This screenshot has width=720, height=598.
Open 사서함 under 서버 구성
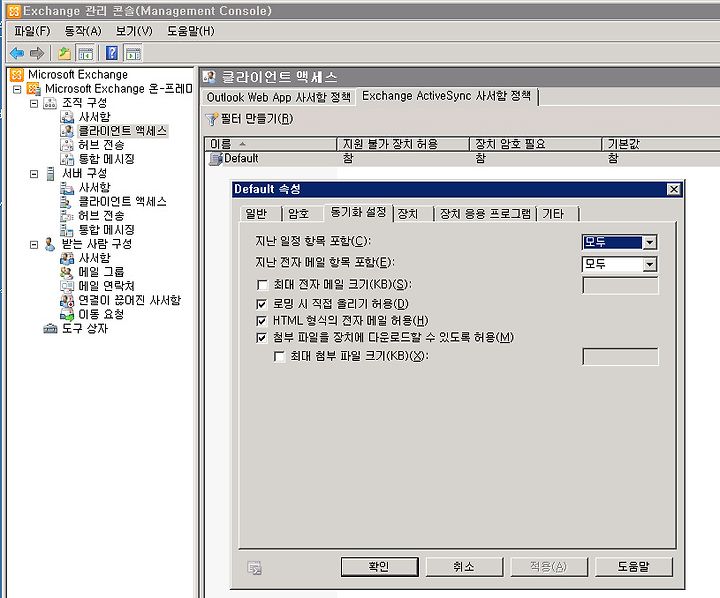point(95,187)
